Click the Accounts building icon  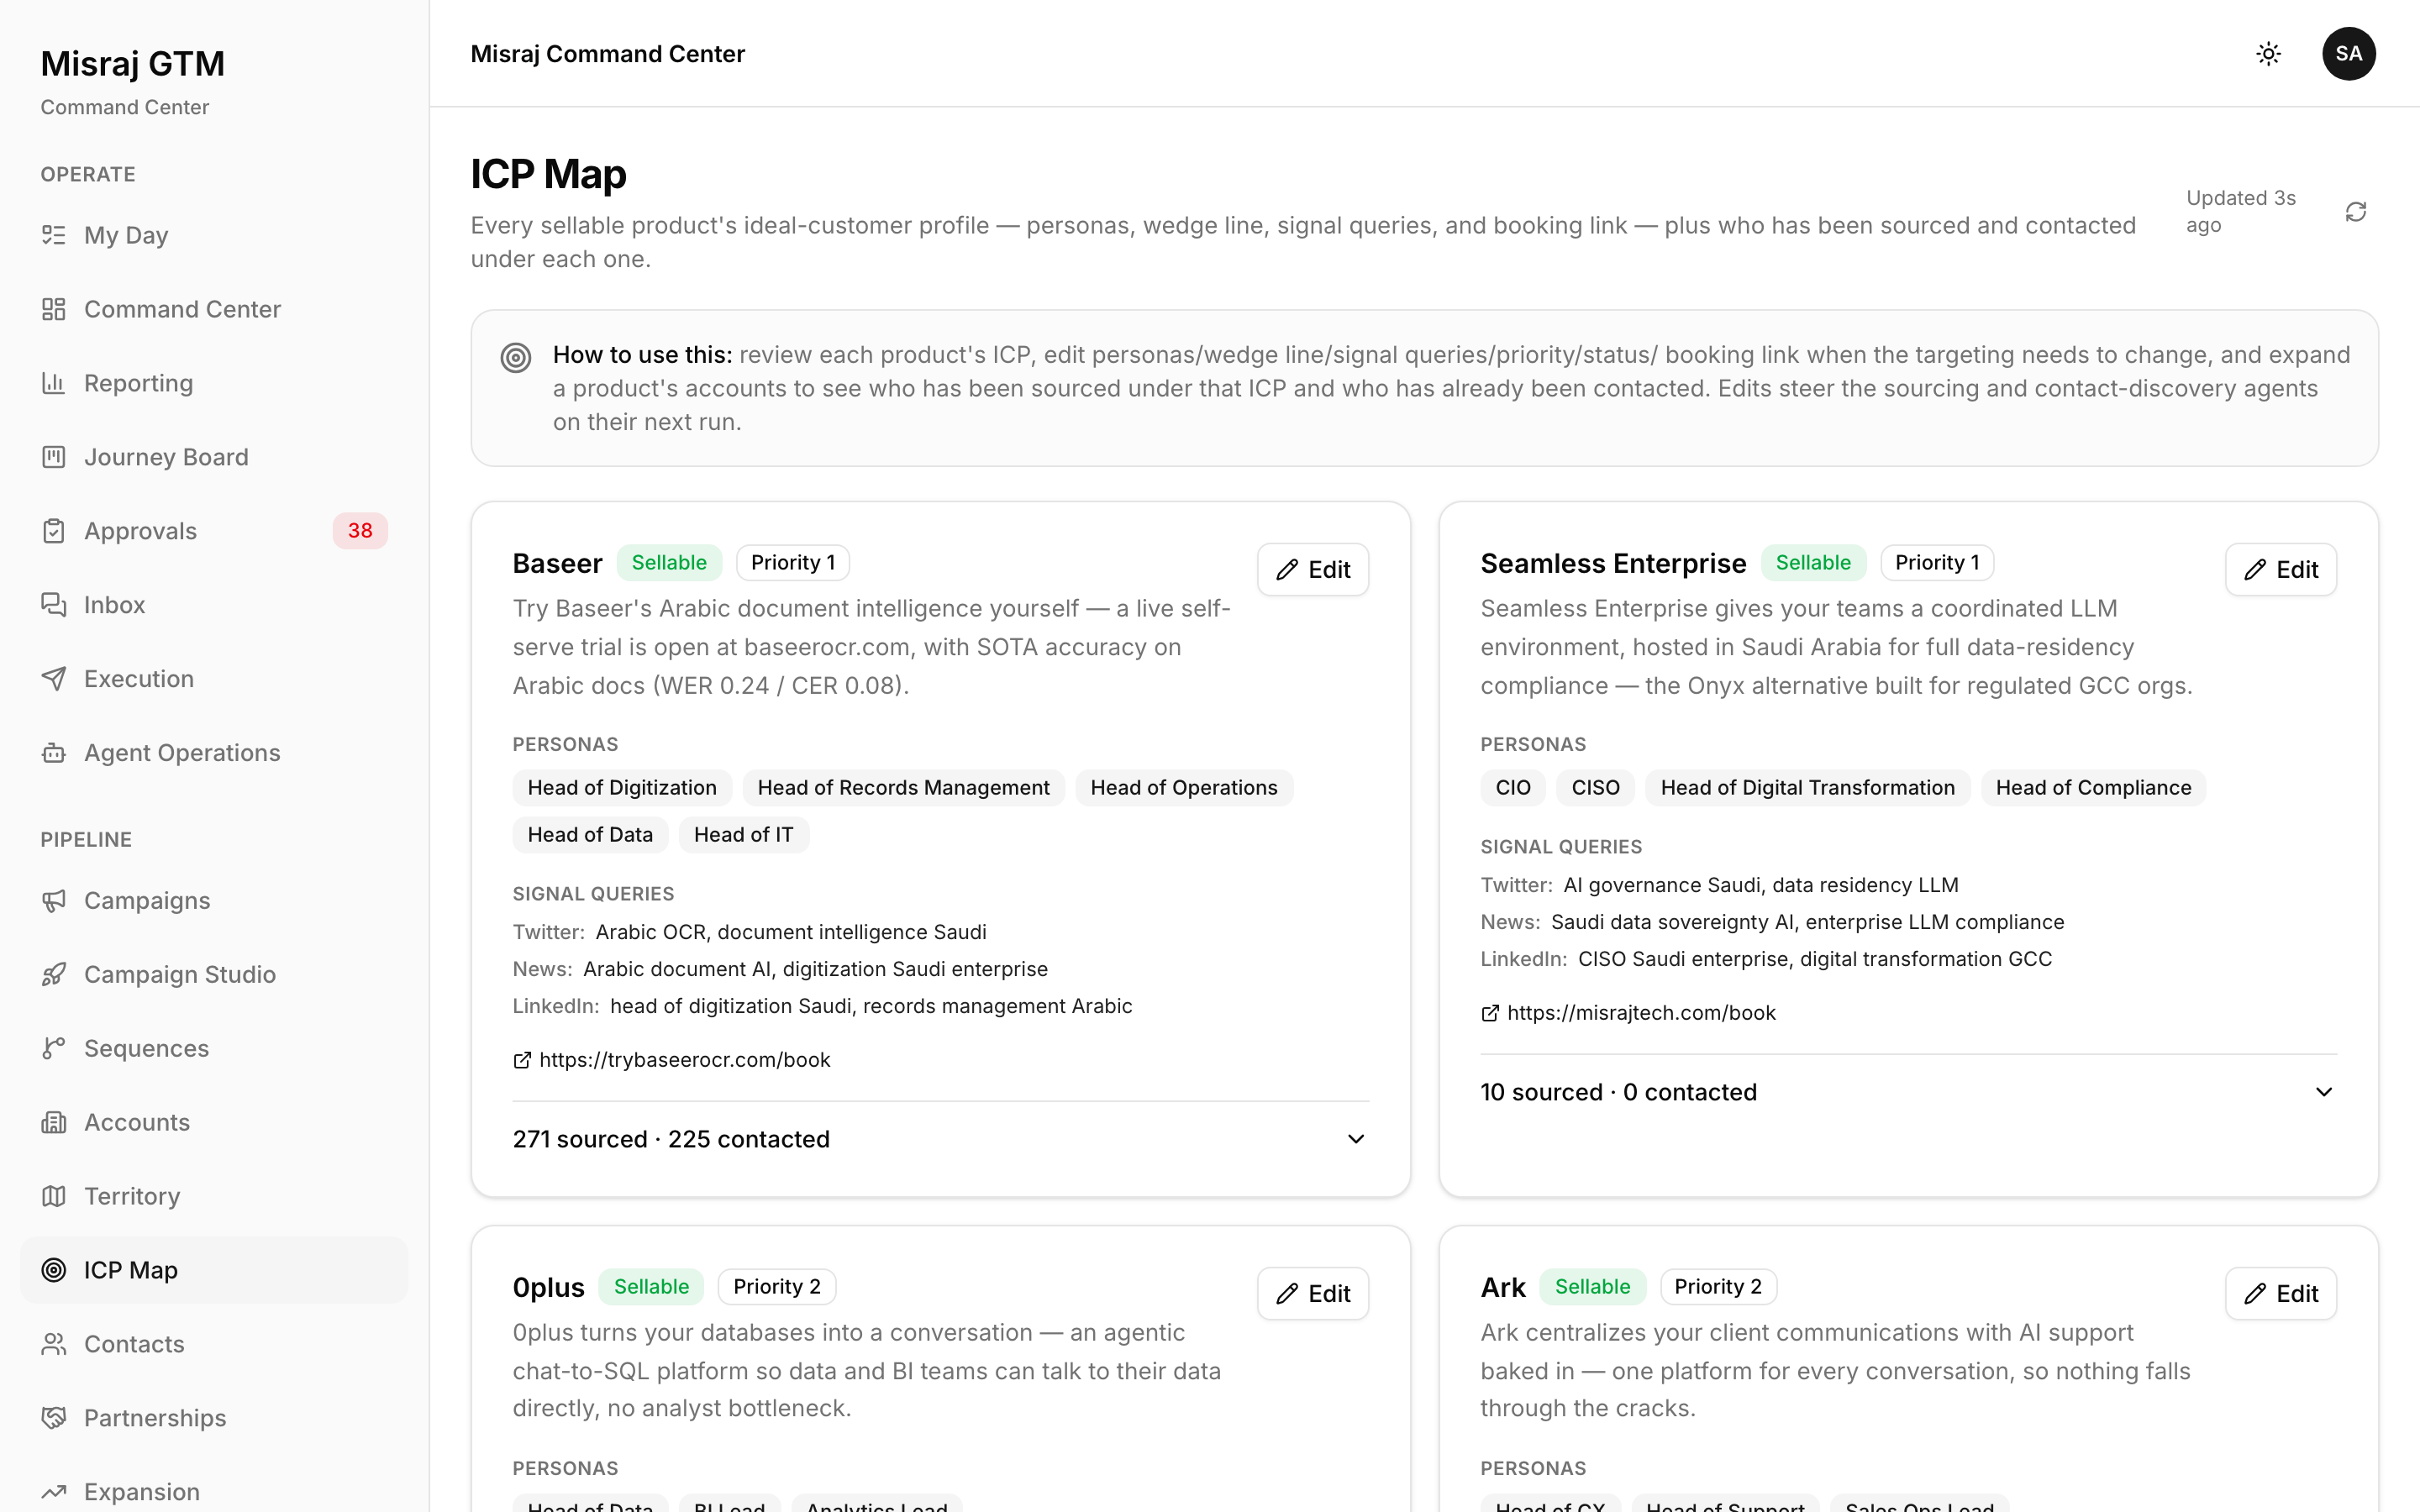point(54,1122)
